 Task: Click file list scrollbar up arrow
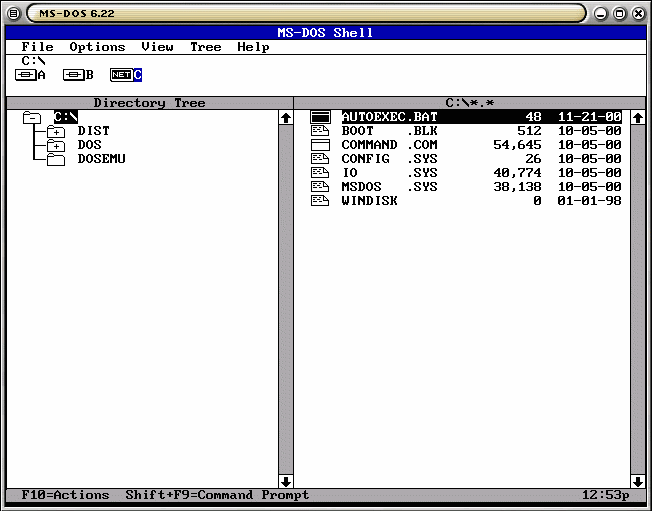[637, 117]
